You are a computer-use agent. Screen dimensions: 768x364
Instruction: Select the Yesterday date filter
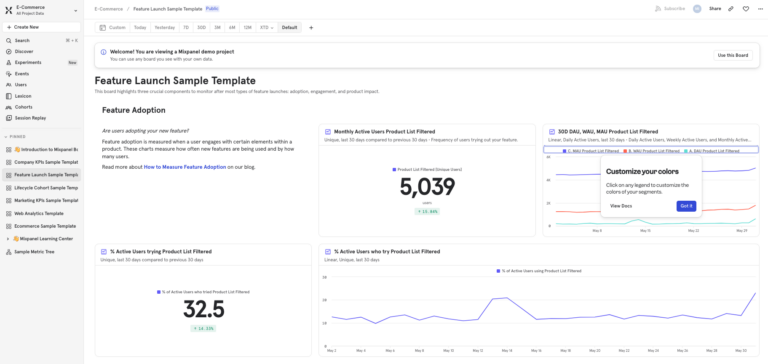[165, 28]
